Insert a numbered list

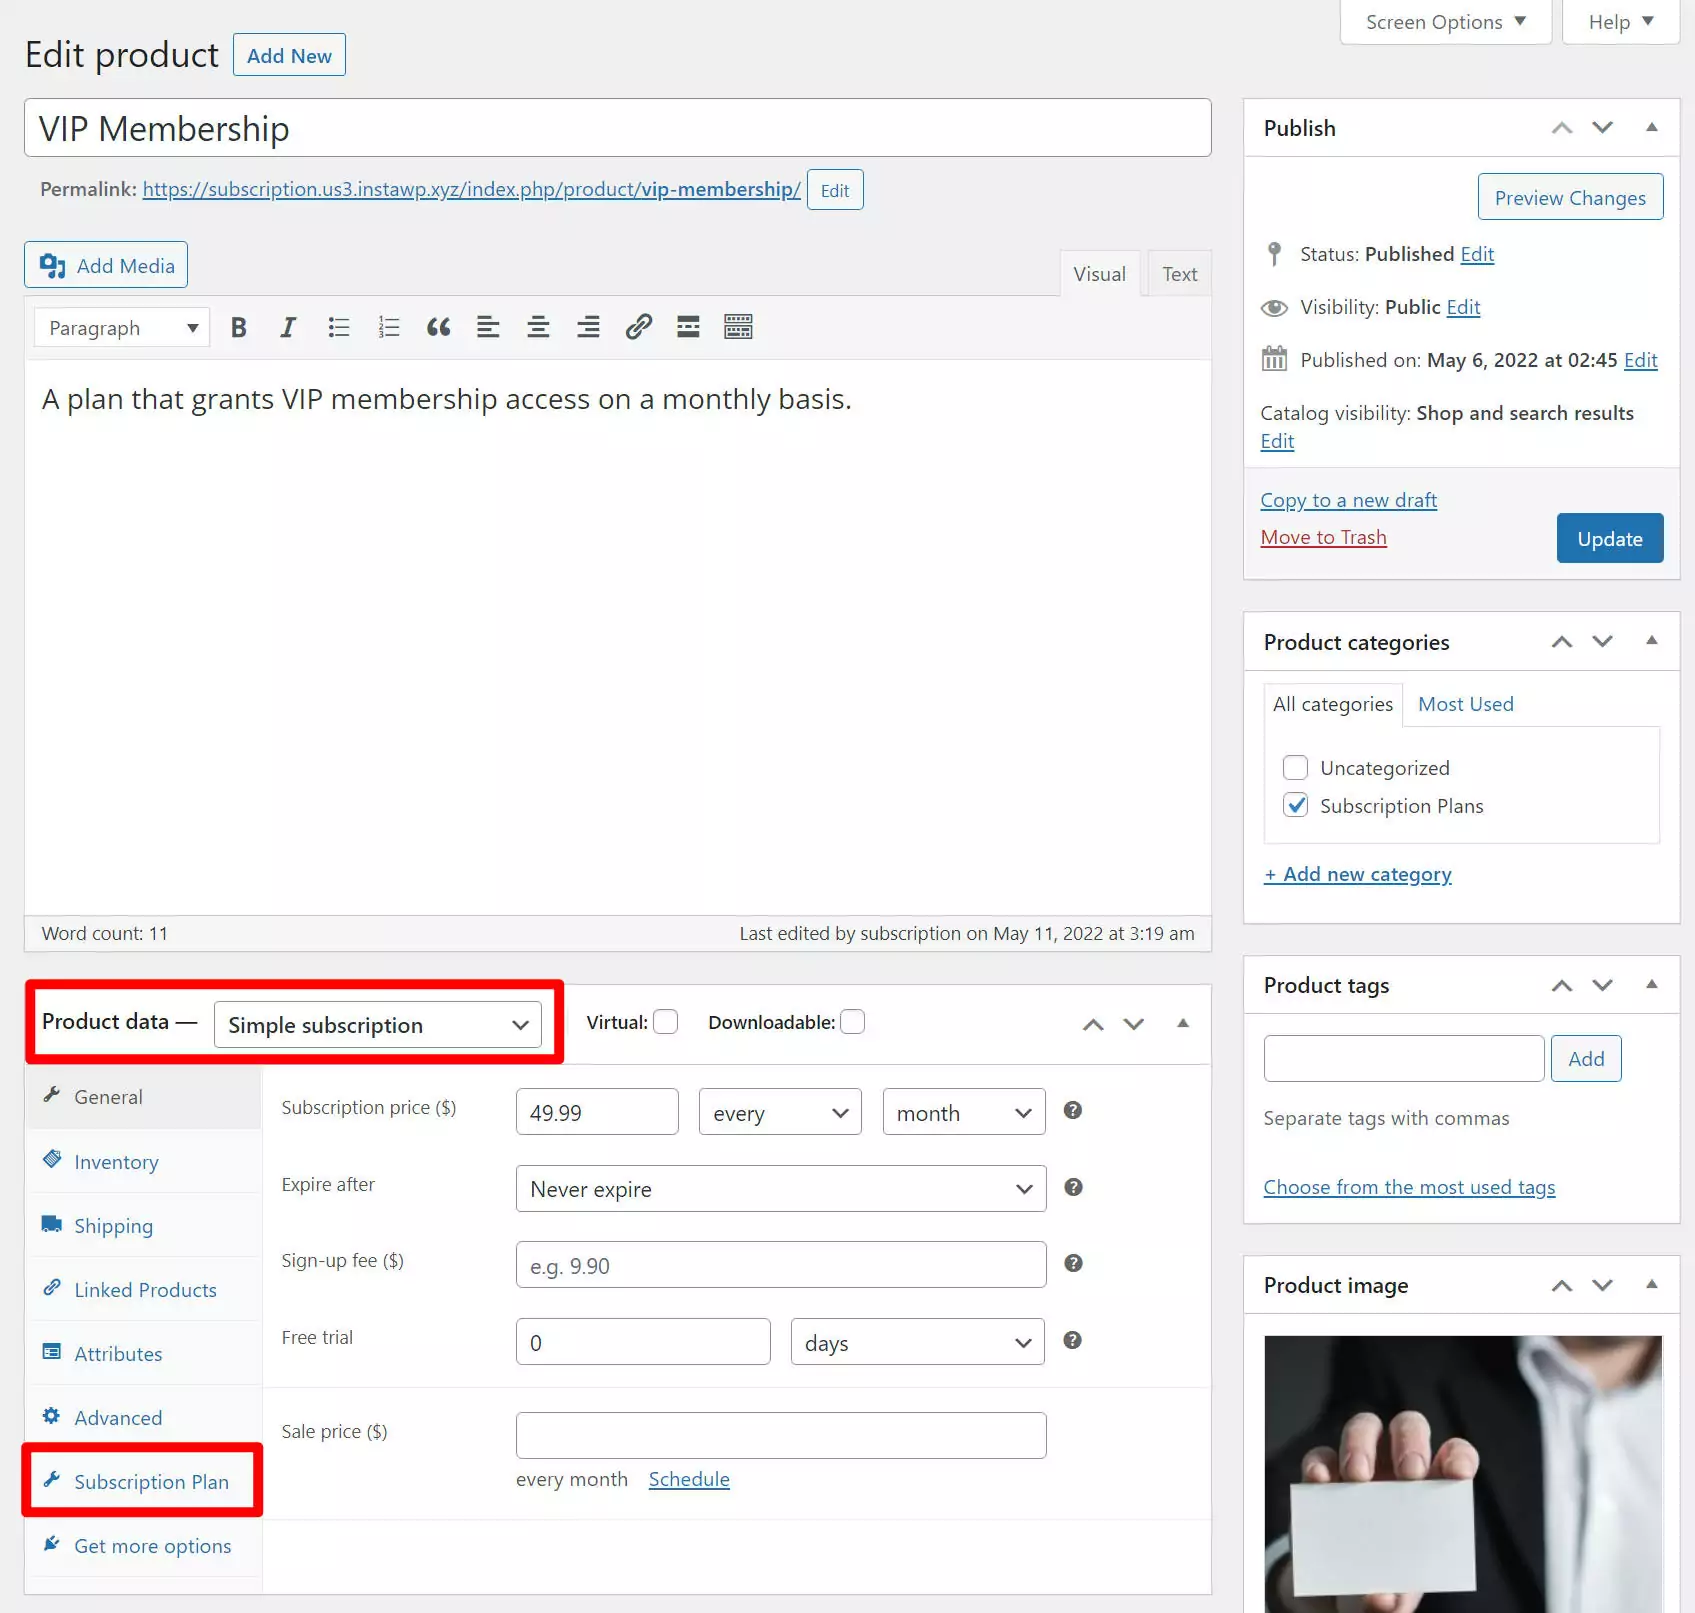[x=389, y=327]
